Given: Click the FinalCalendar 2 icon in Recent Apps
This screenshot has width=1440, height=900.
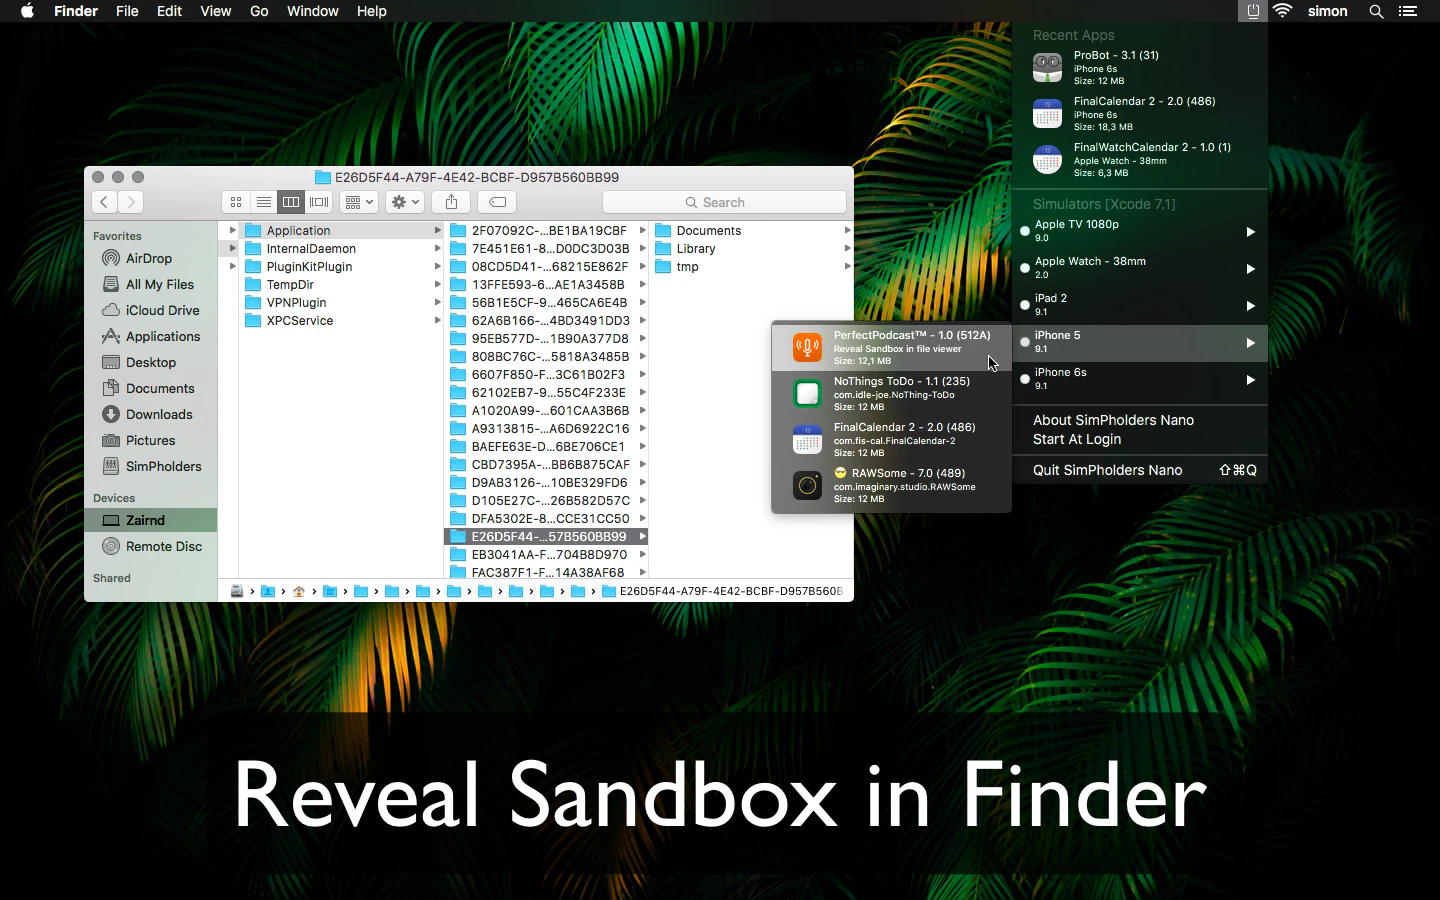Looking at the screenshot, I should click(1047, 114).
